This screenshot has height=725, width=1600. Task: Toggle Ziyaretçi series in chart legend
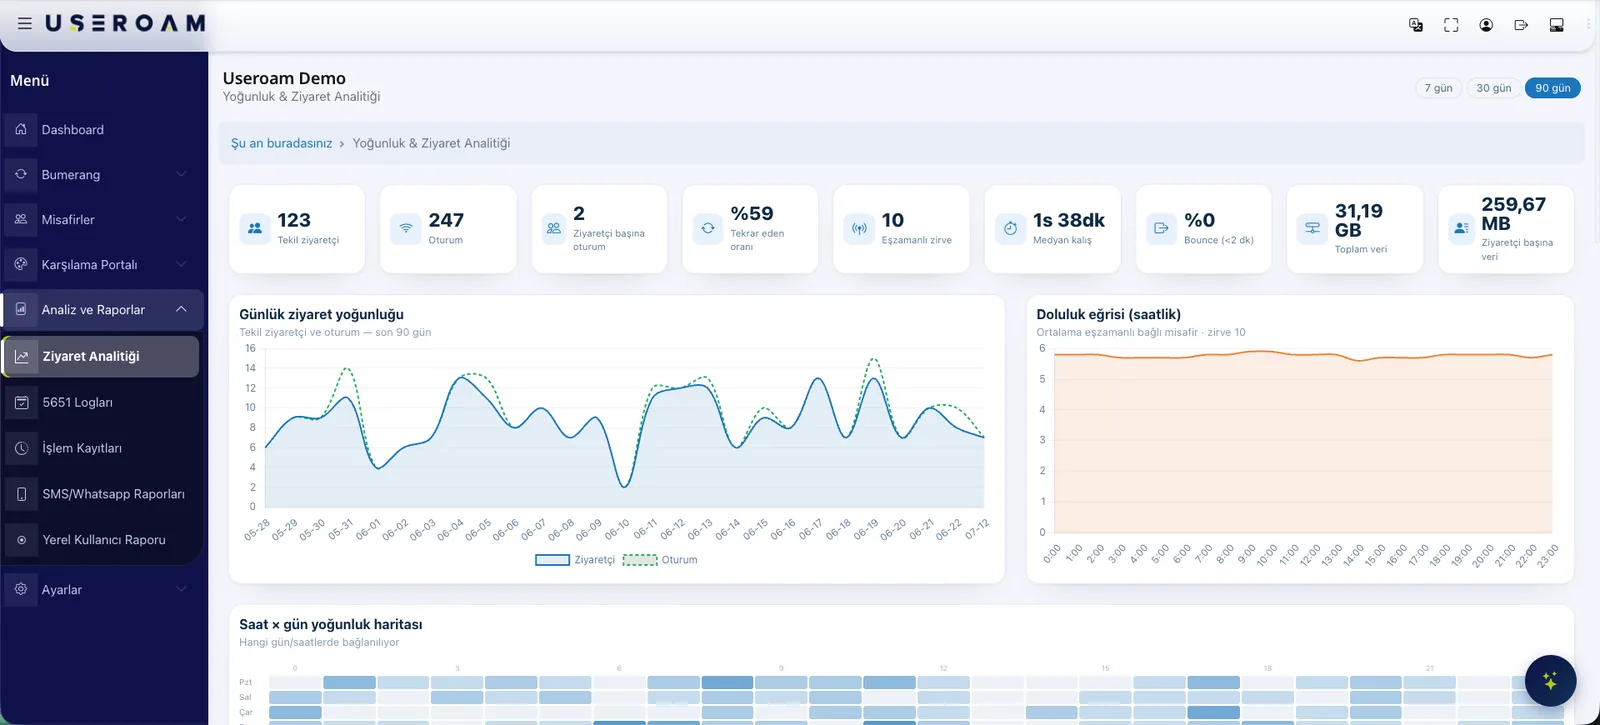click(575, 560)
